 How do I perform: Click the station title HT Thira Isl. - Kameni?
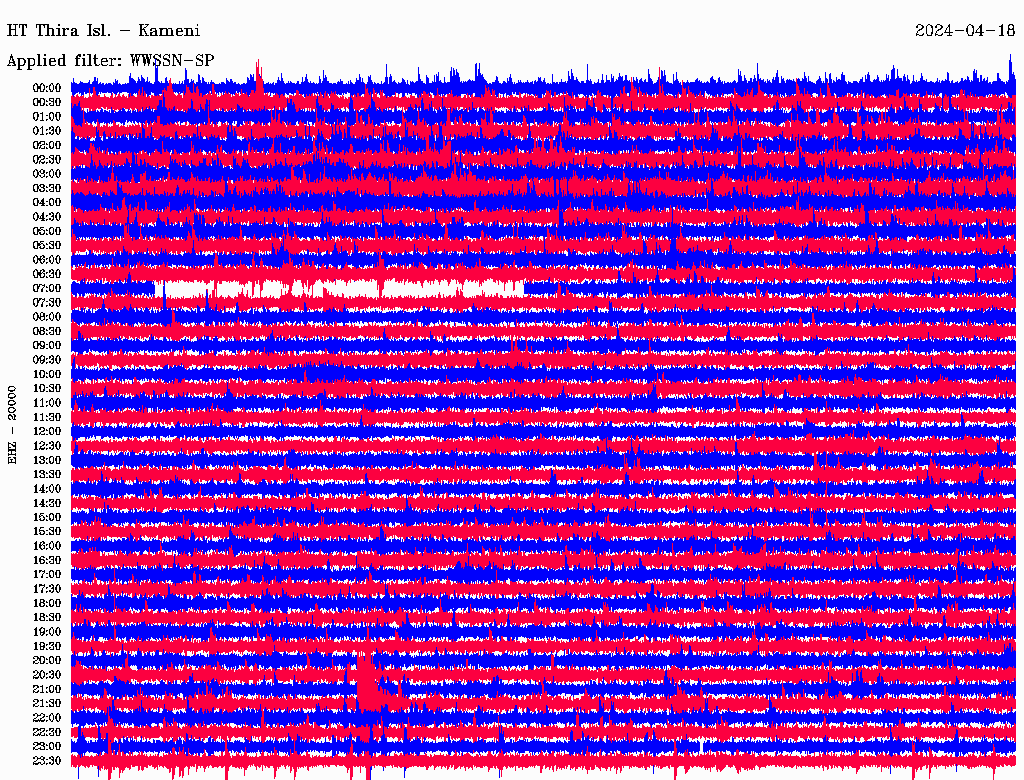pyautogui.click(x=103, y=30)
